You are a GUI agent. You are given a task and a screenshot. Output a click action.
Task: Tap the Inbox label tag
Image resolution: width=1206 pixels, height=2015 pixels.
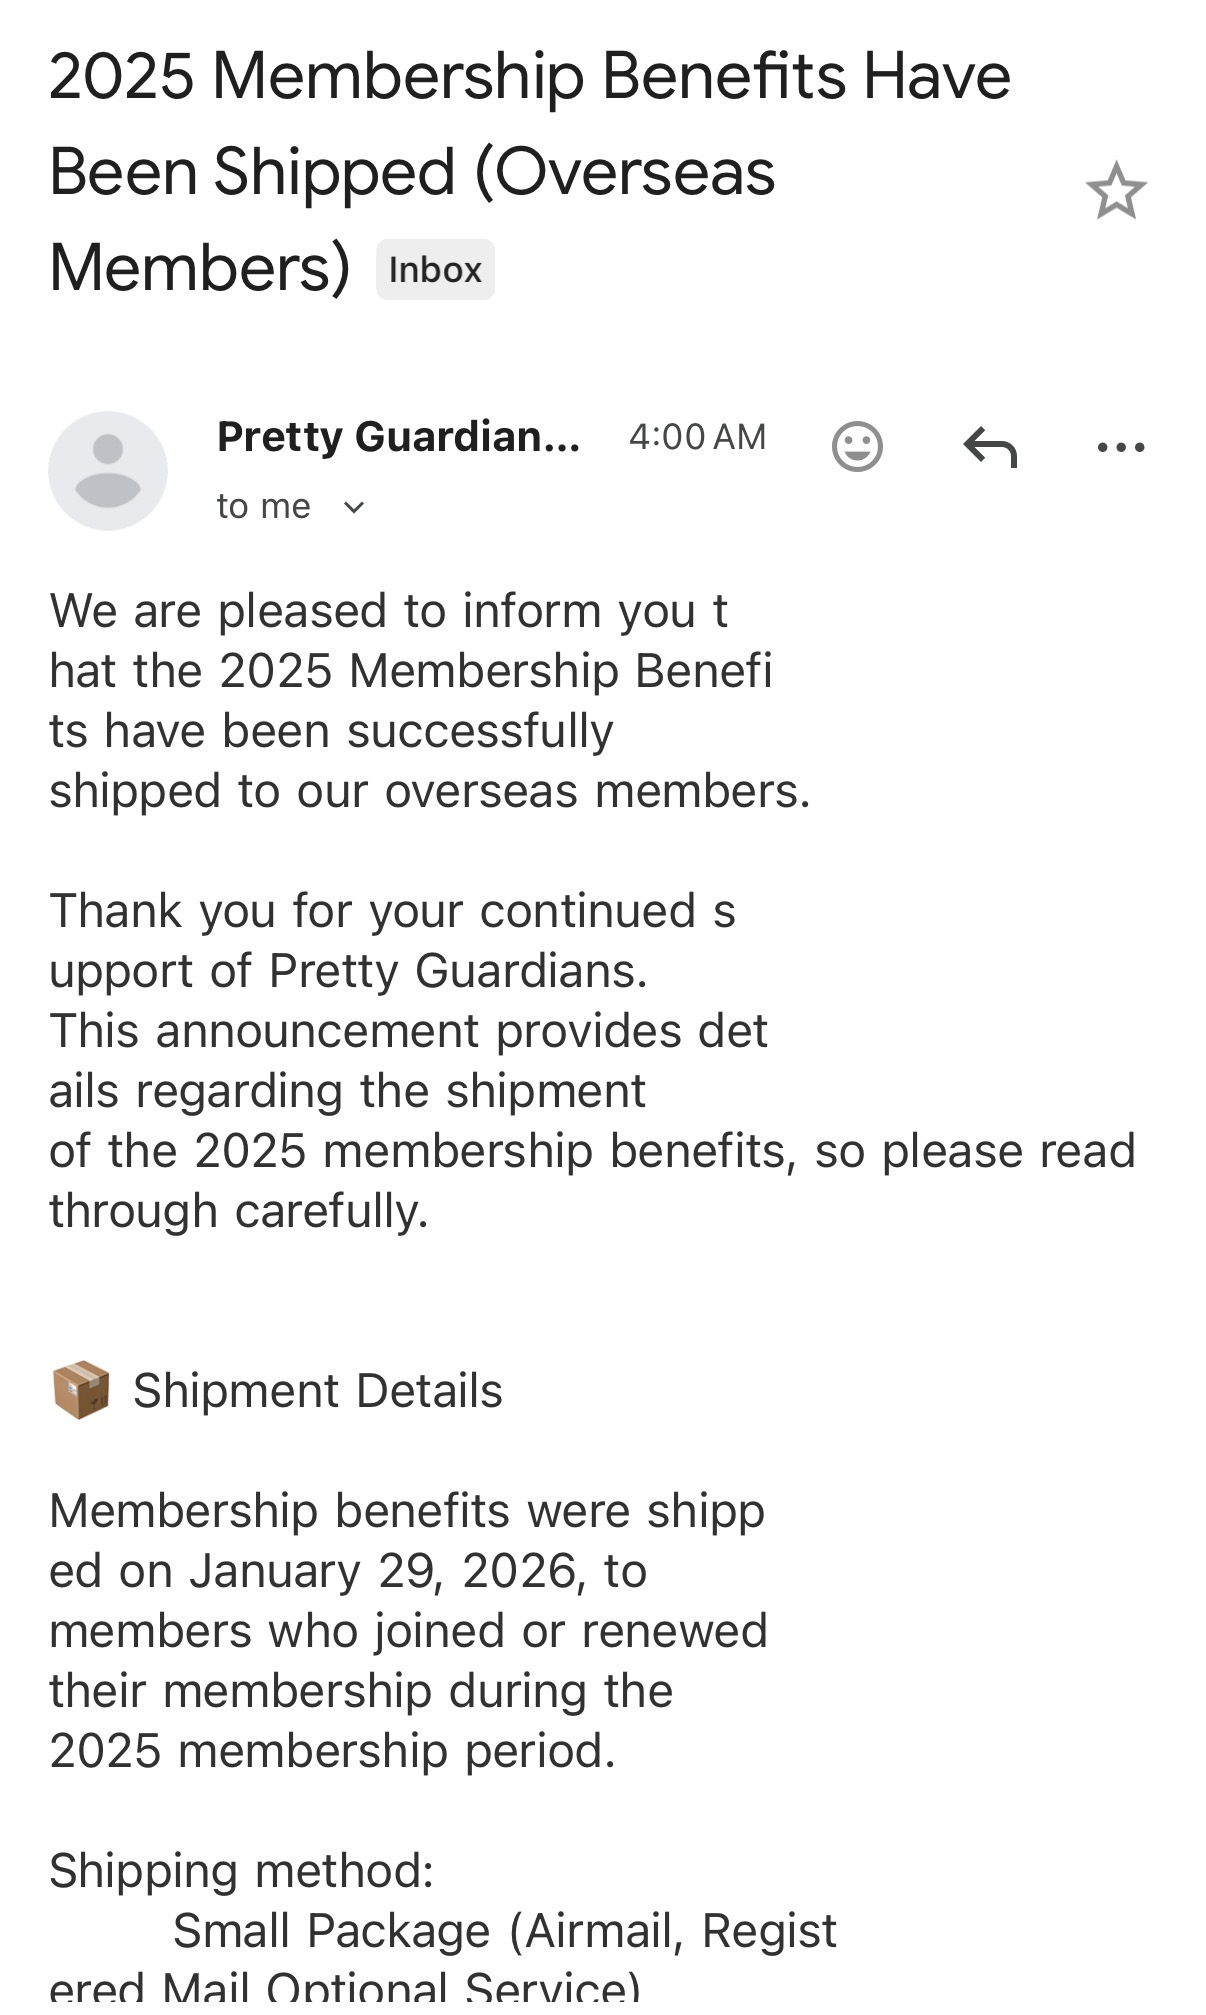435,270
